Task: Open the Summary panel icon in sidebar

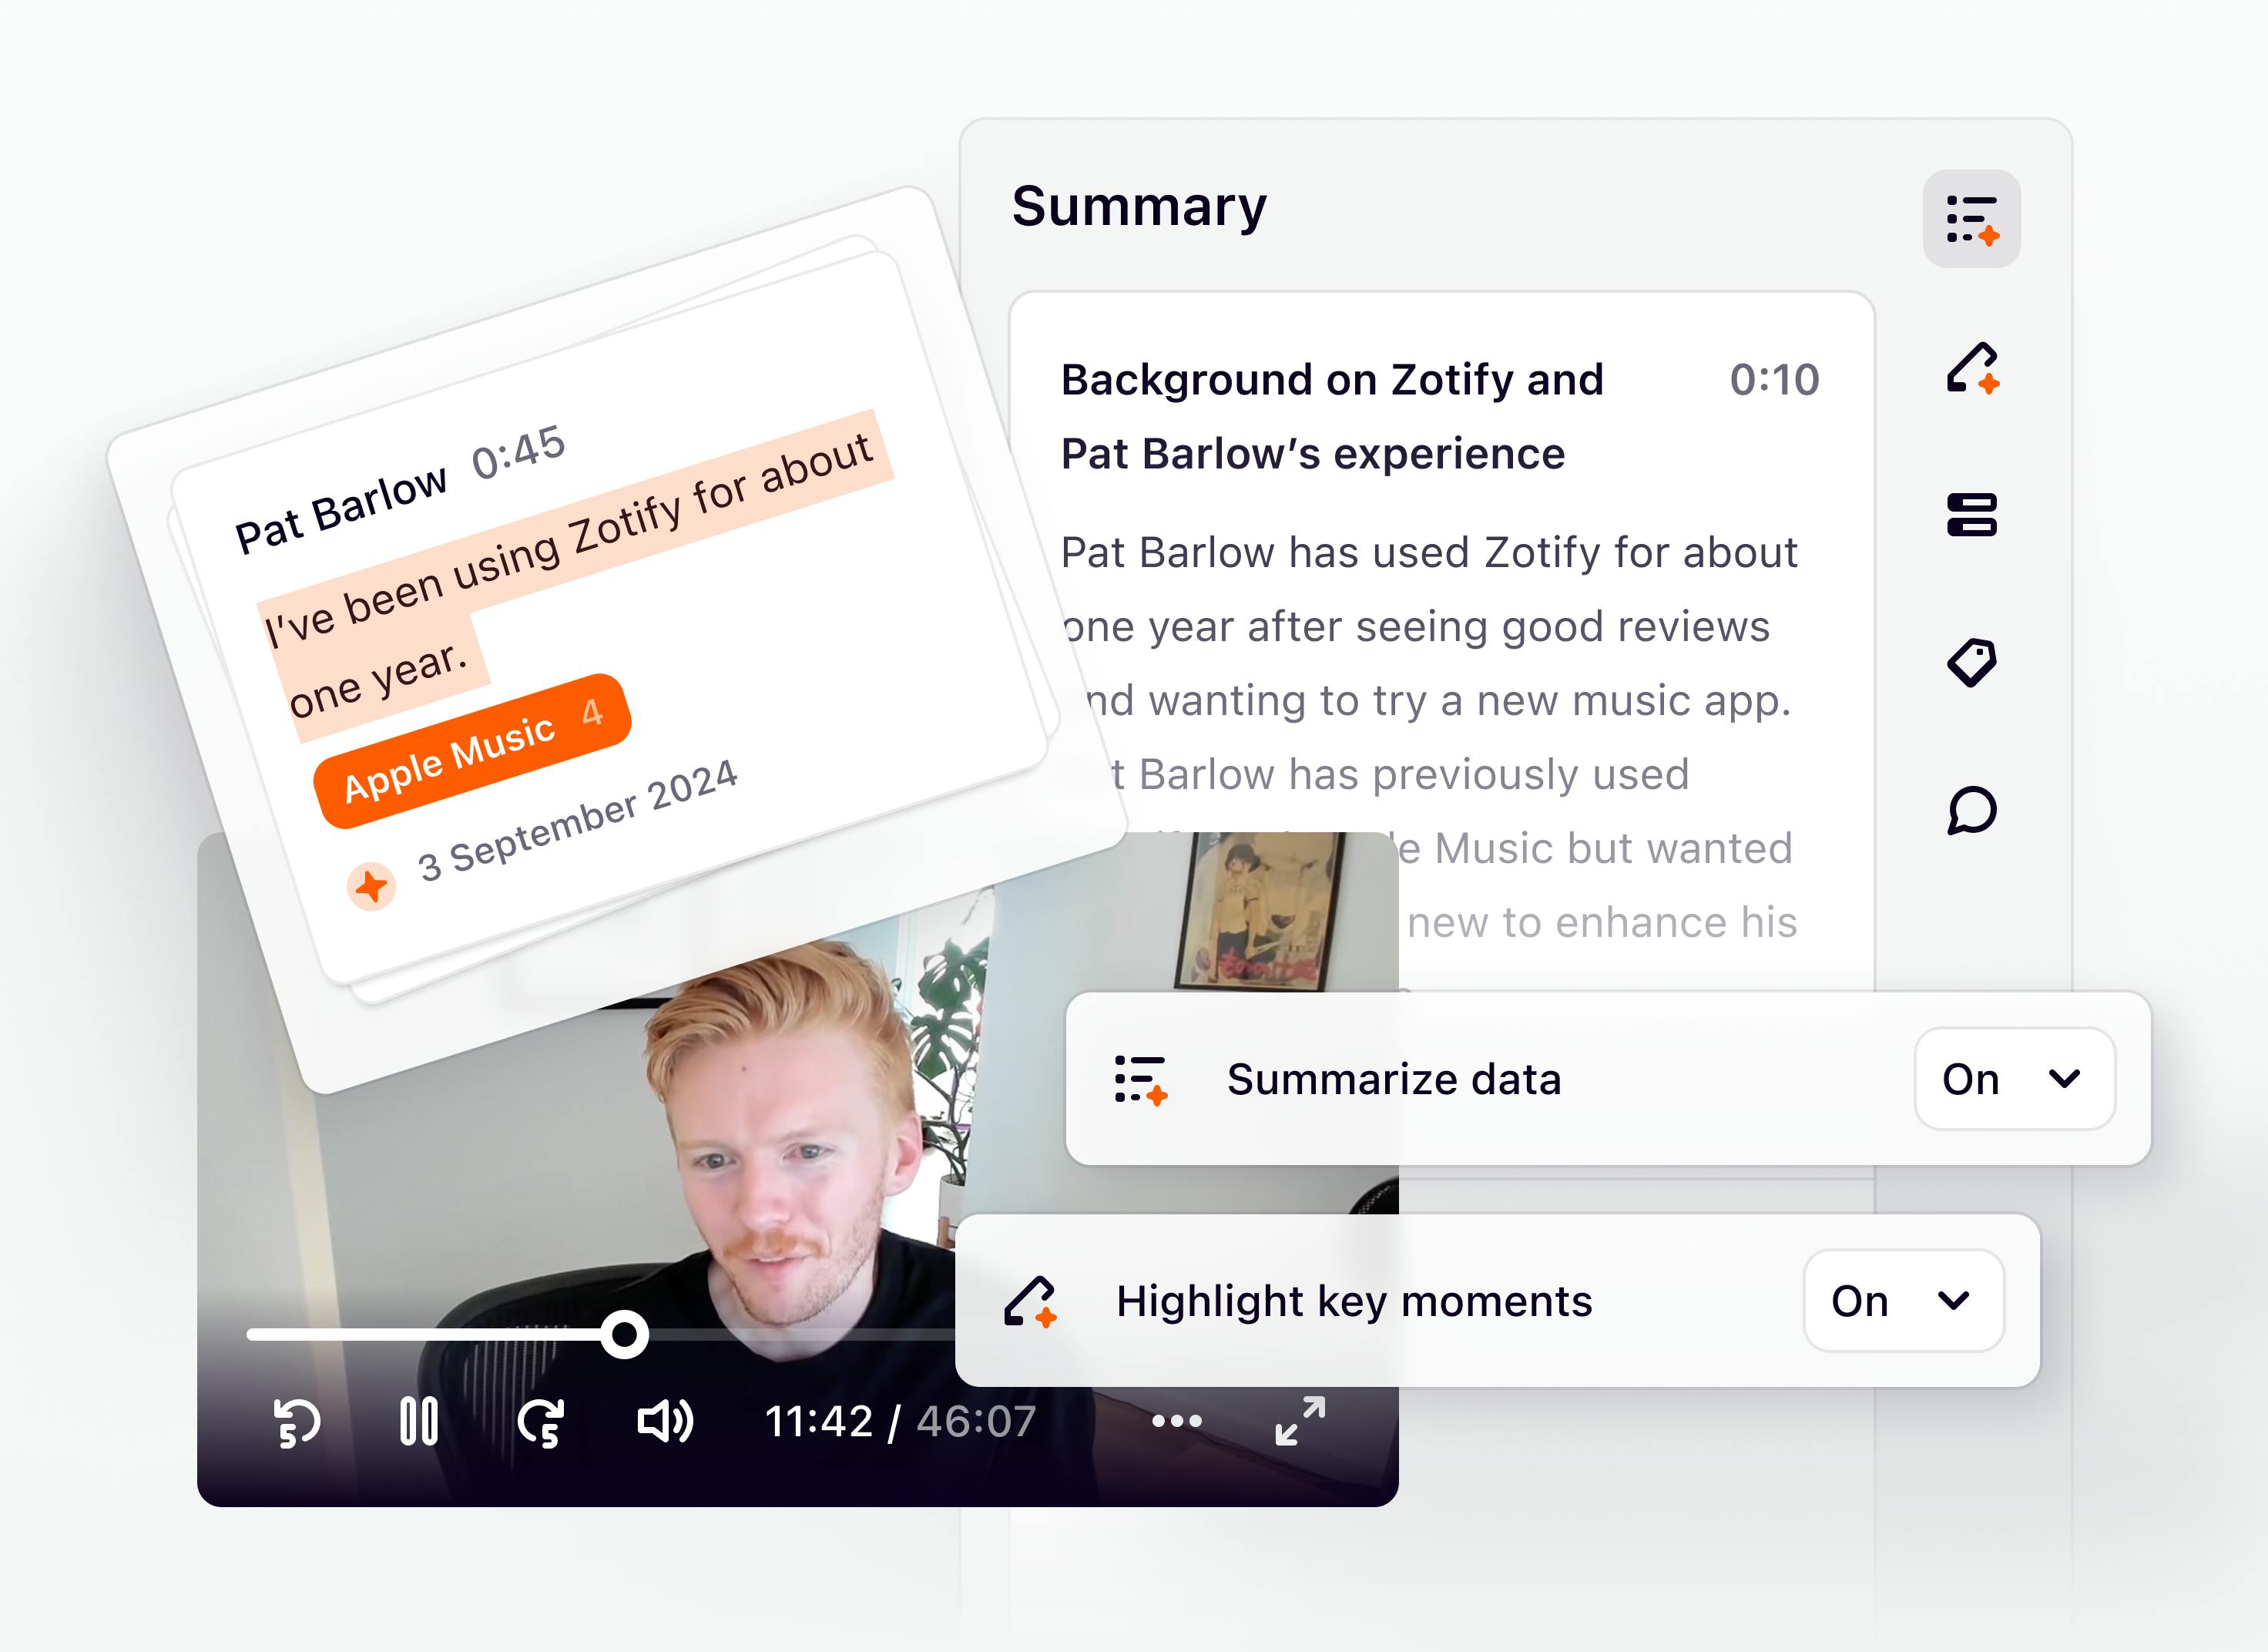Action: [1971, 219]
